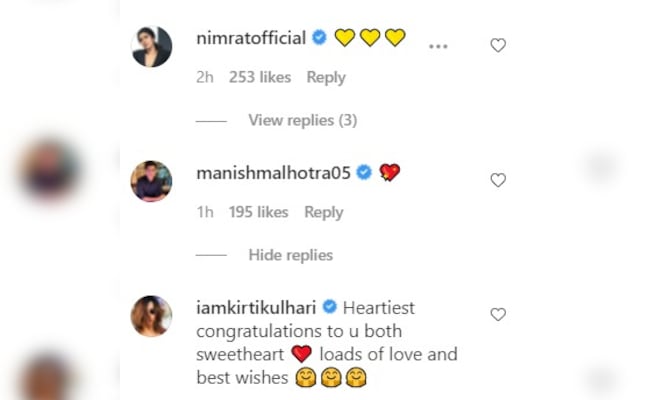650x400 pixels.
Task: Open more options for nimratofficial's comment
Action: tap(438, 45)
